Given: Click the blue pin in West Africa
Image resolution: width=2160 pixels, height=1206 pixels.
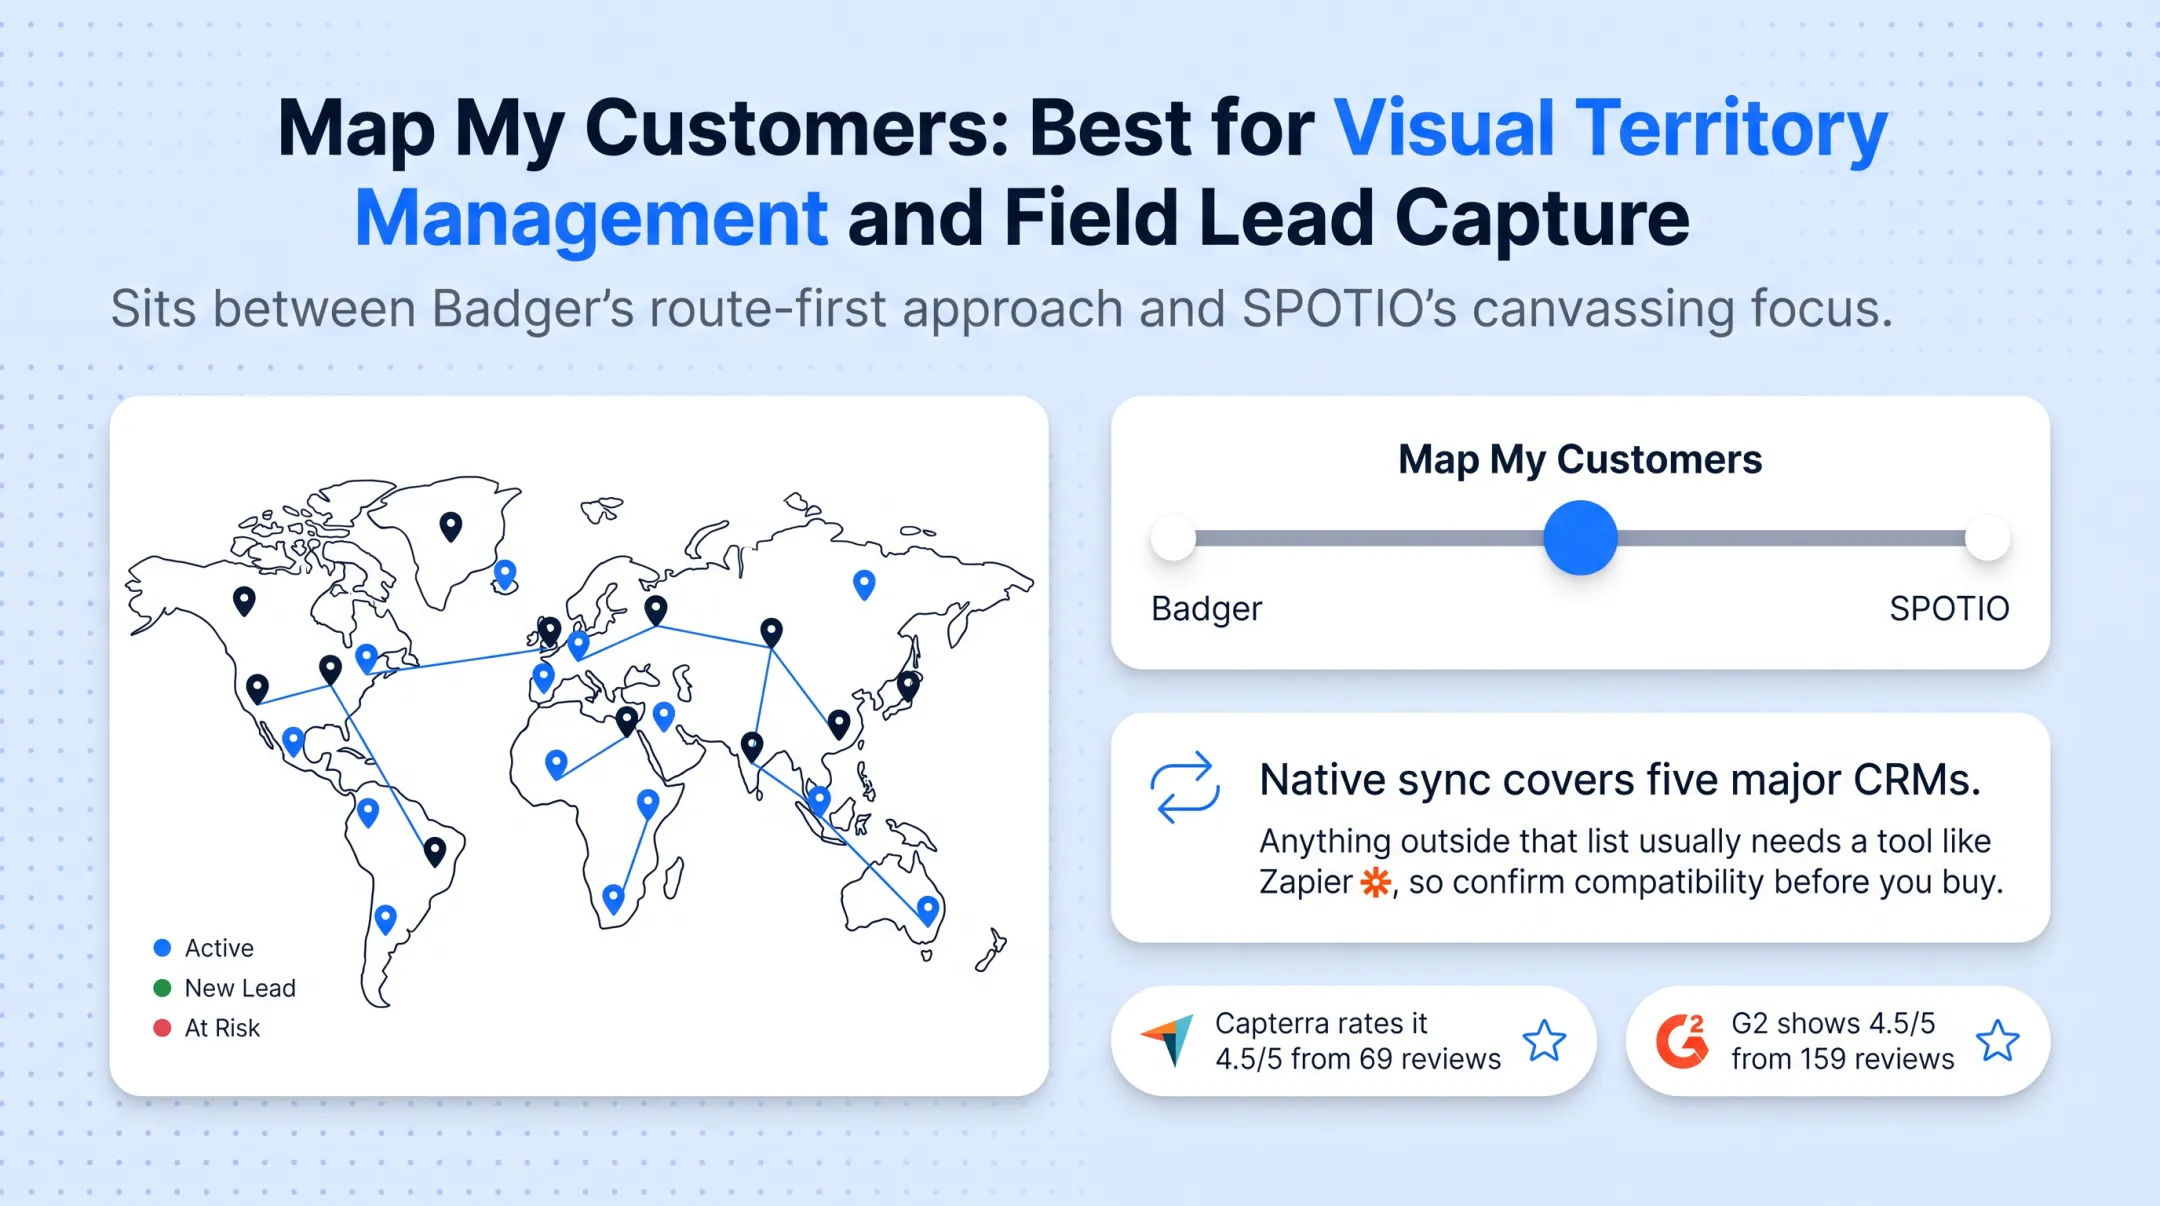Looking at the screenshot, I should [x=557, y=765].
